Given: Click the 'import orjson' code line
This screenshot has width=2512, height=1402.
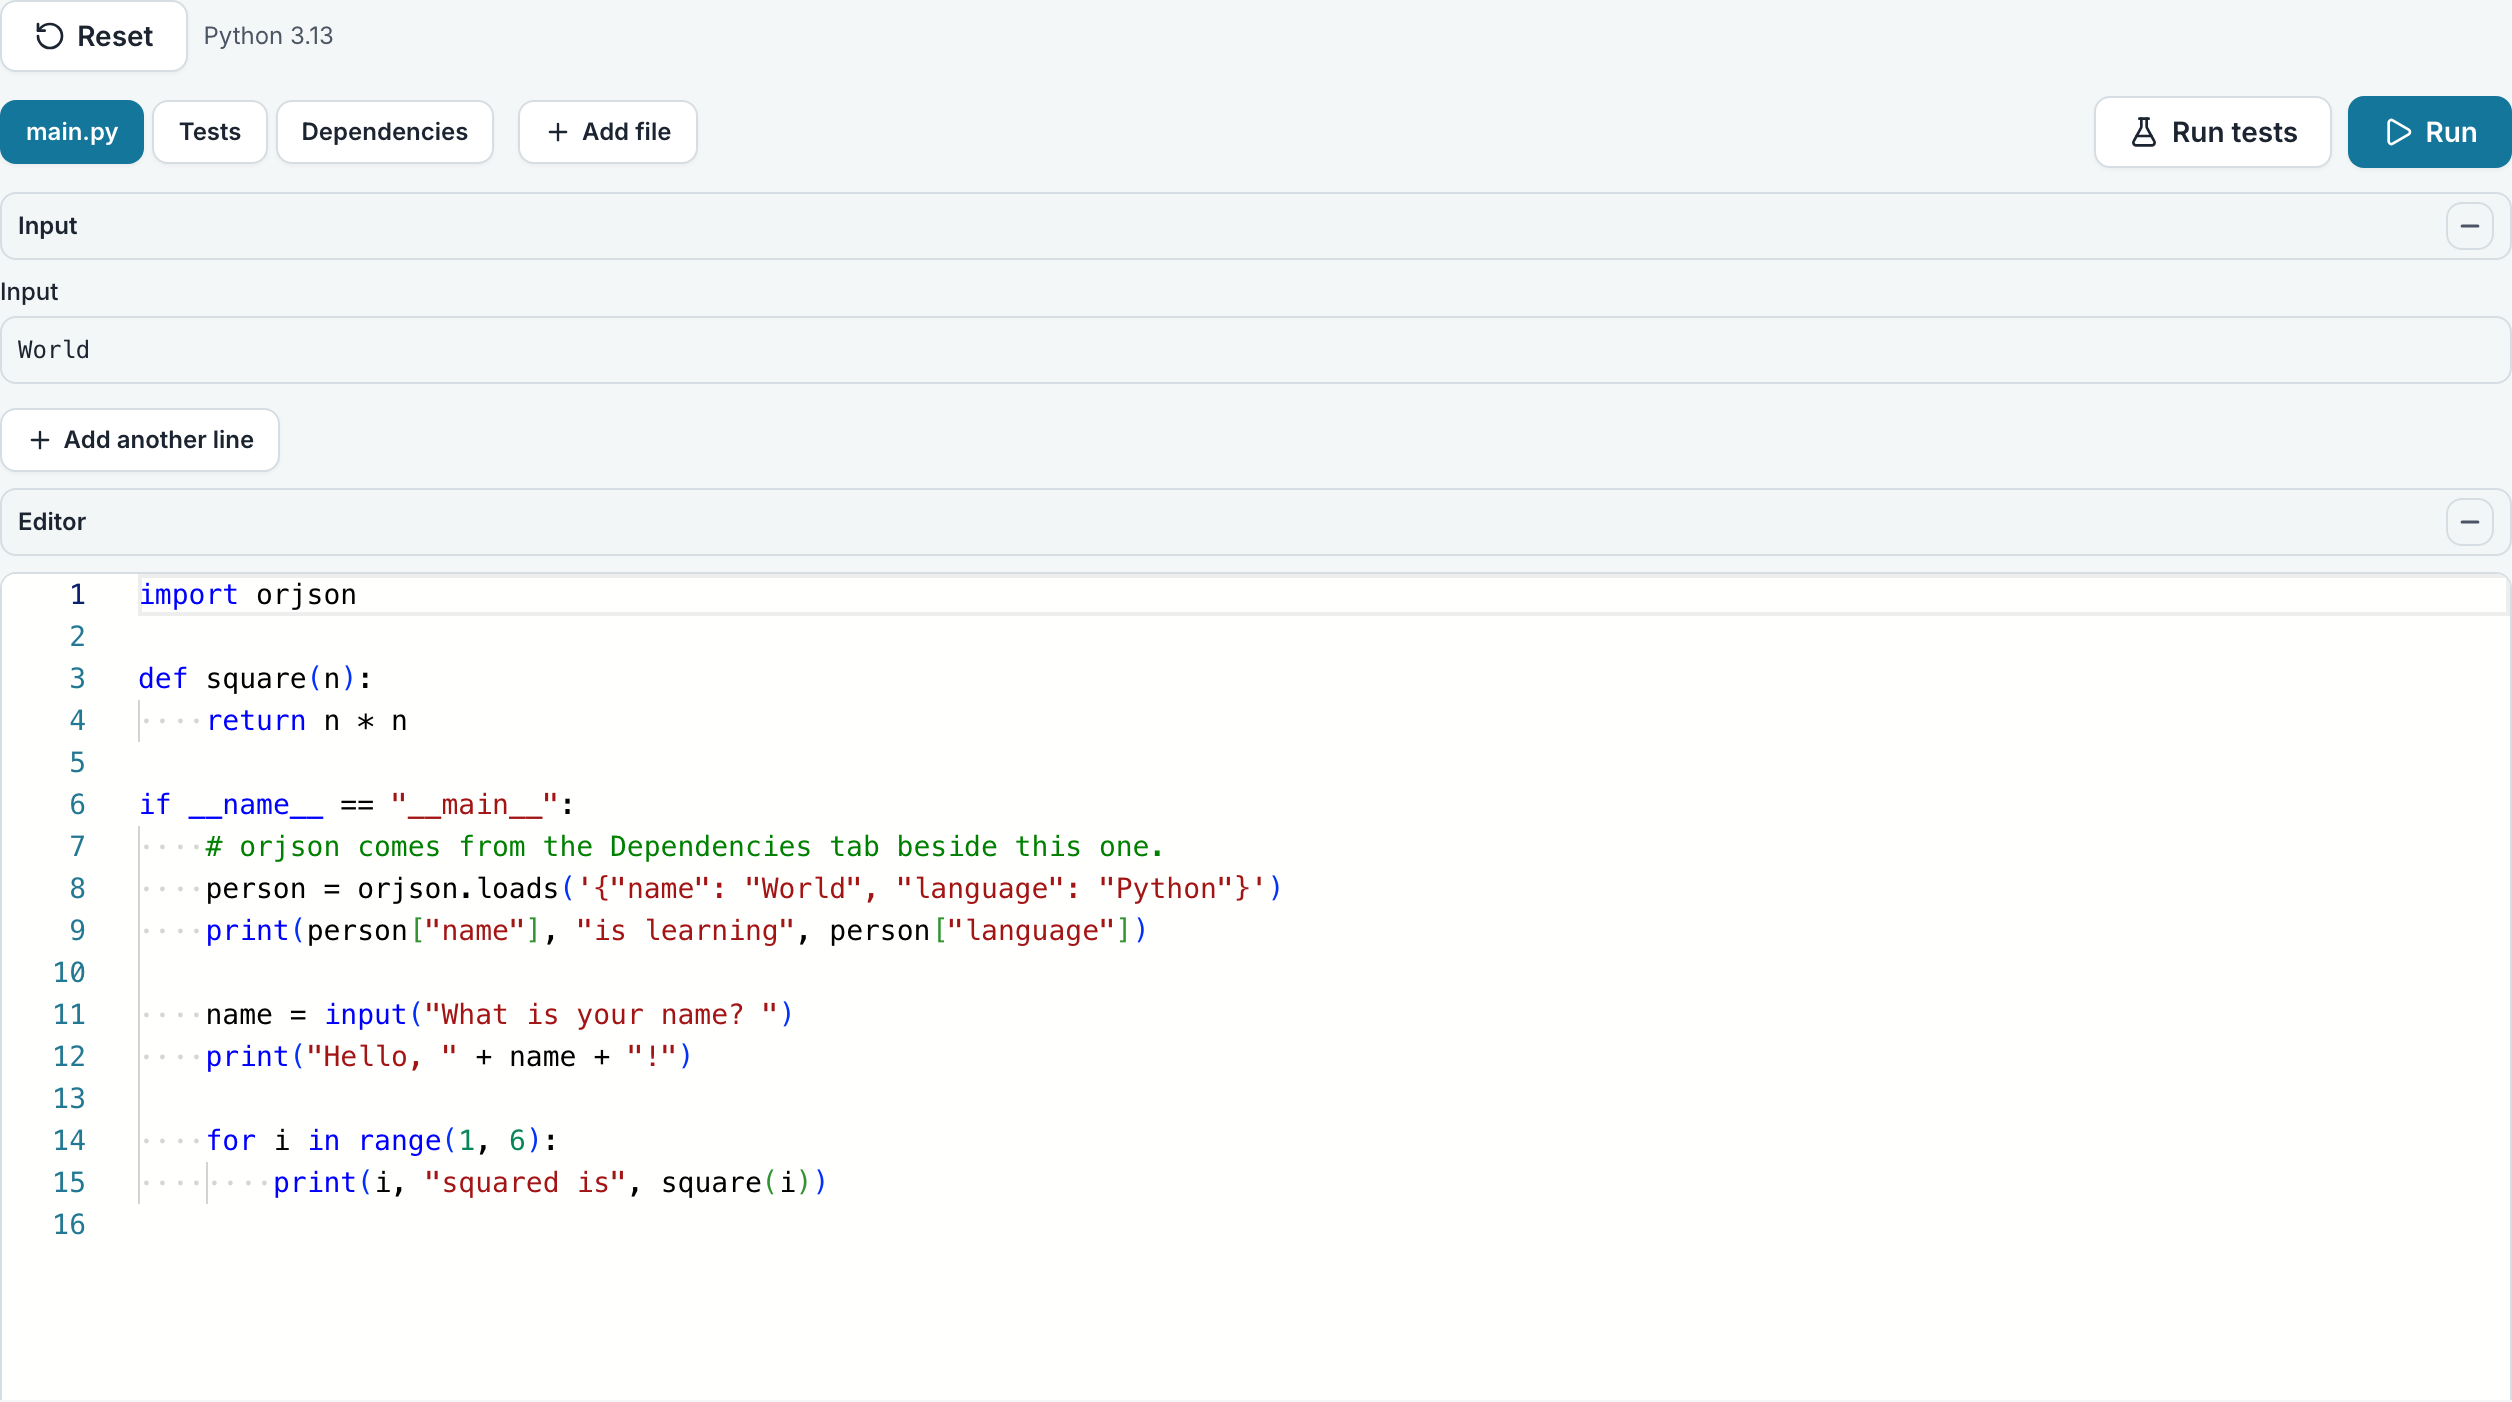Looking at the screenshot, I should (x=248, y=595).
